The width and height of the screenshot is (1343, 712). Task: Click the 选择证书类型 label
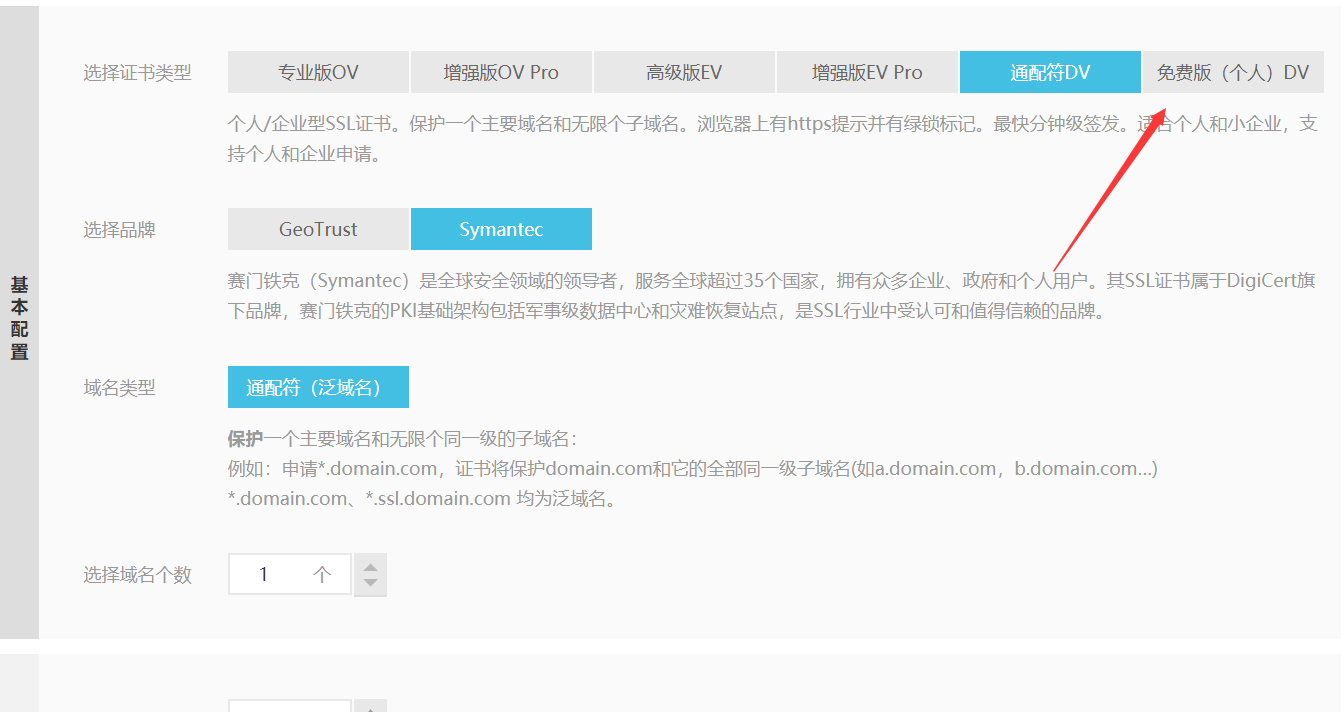[137, 73]
